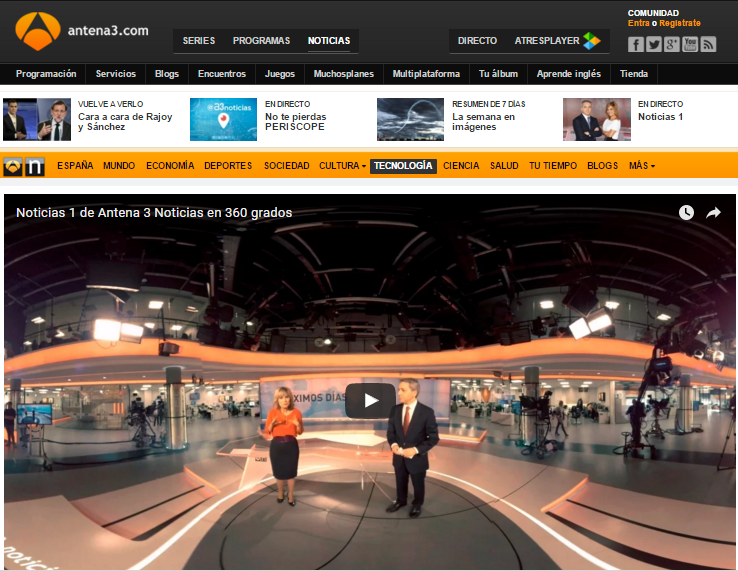The width and height of the screenshot is (738, 571).
Task: Open the a3noticias Periscope thumbnail
Action: (x=224, y=119)
